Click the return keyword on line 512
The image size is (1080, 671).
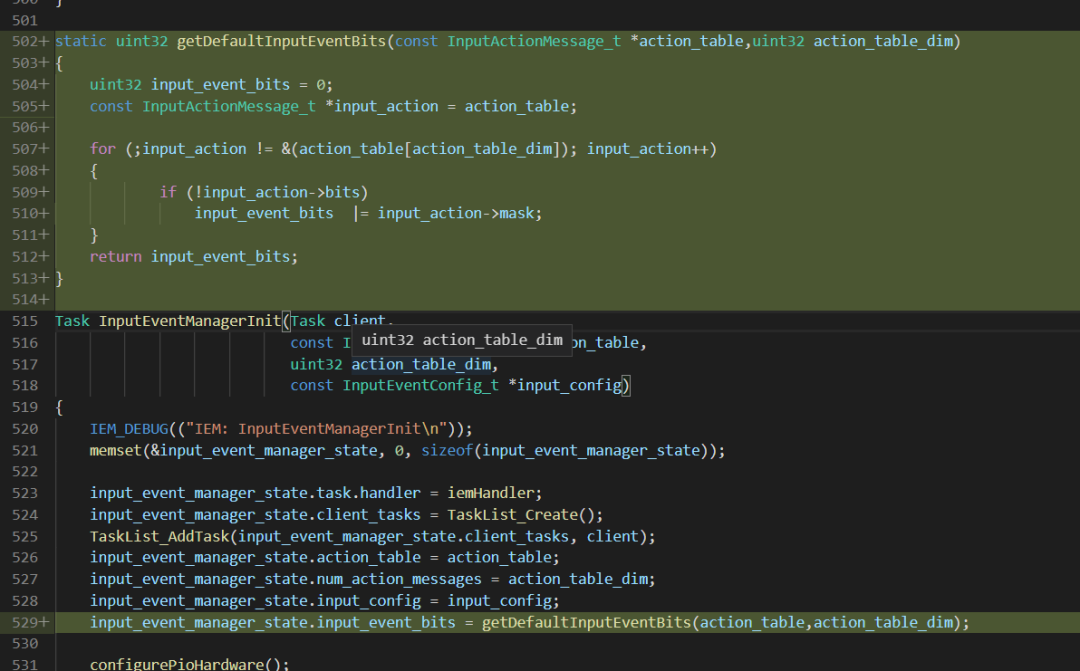116,257
